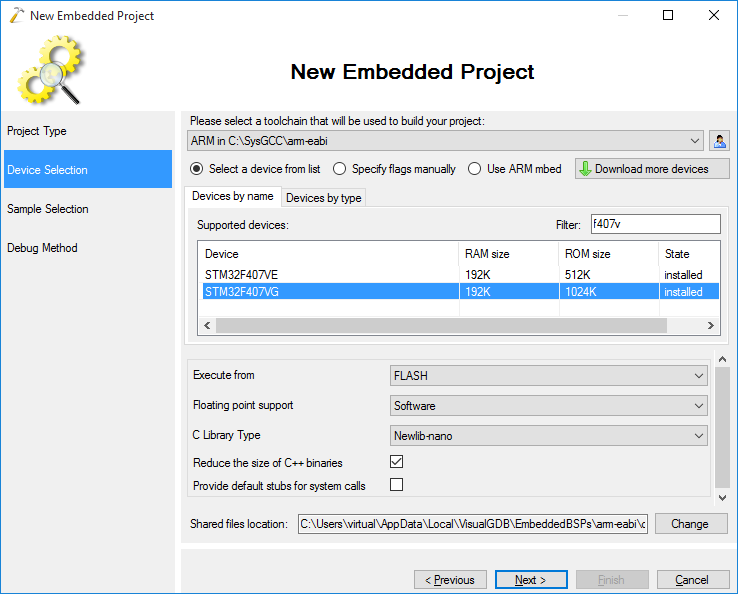Select the 'Select a device from list' radio button
The width and height of the screenshot is (738, 594).
pyautogui.click(x=196, y=169)
